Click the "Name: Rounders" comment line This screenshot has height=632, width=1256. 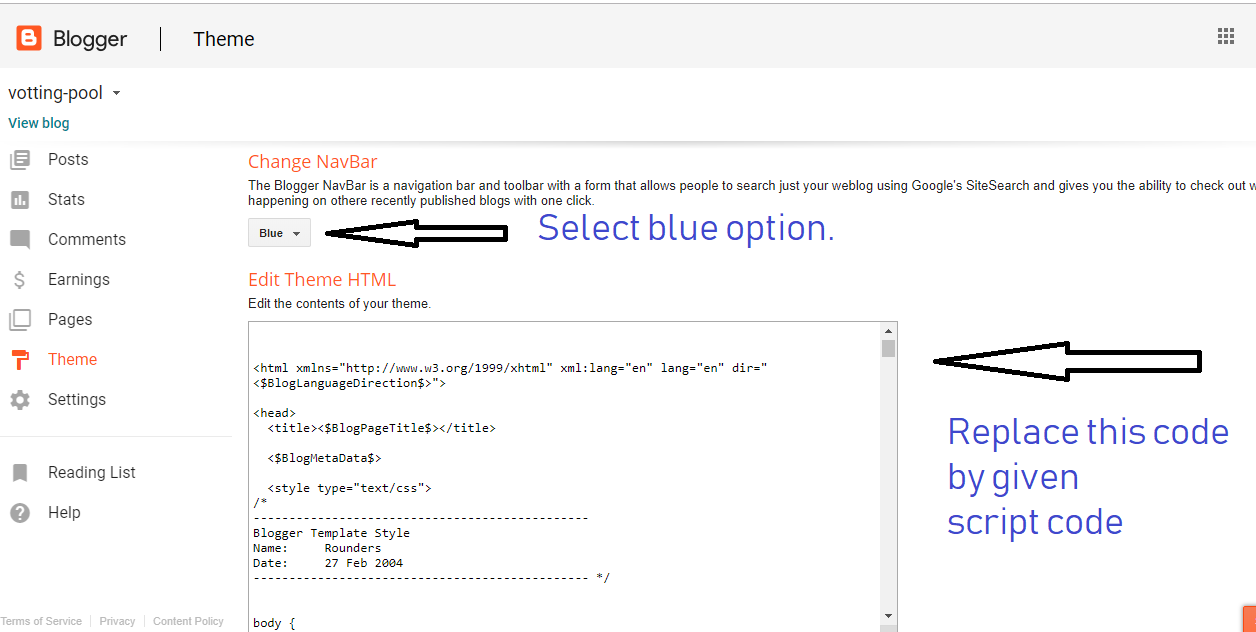317,547
